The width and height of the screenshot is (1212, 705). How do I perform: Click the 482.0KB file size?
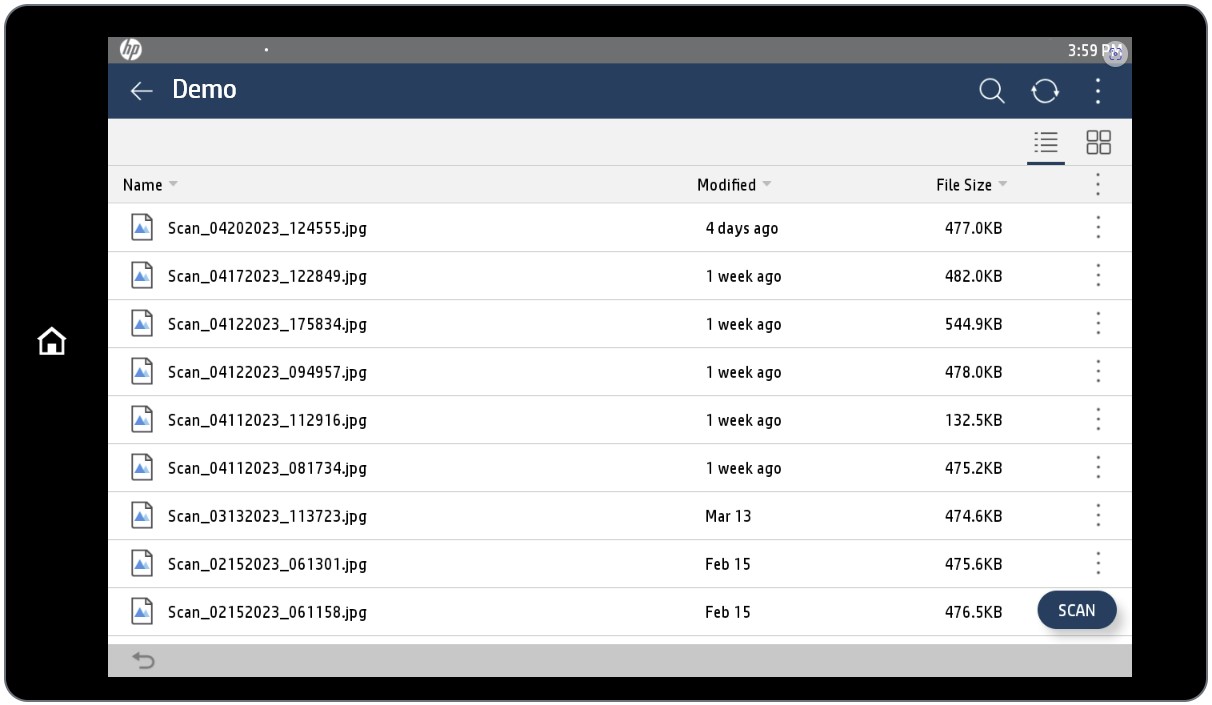pyautogui.click(x=973, y=277)
